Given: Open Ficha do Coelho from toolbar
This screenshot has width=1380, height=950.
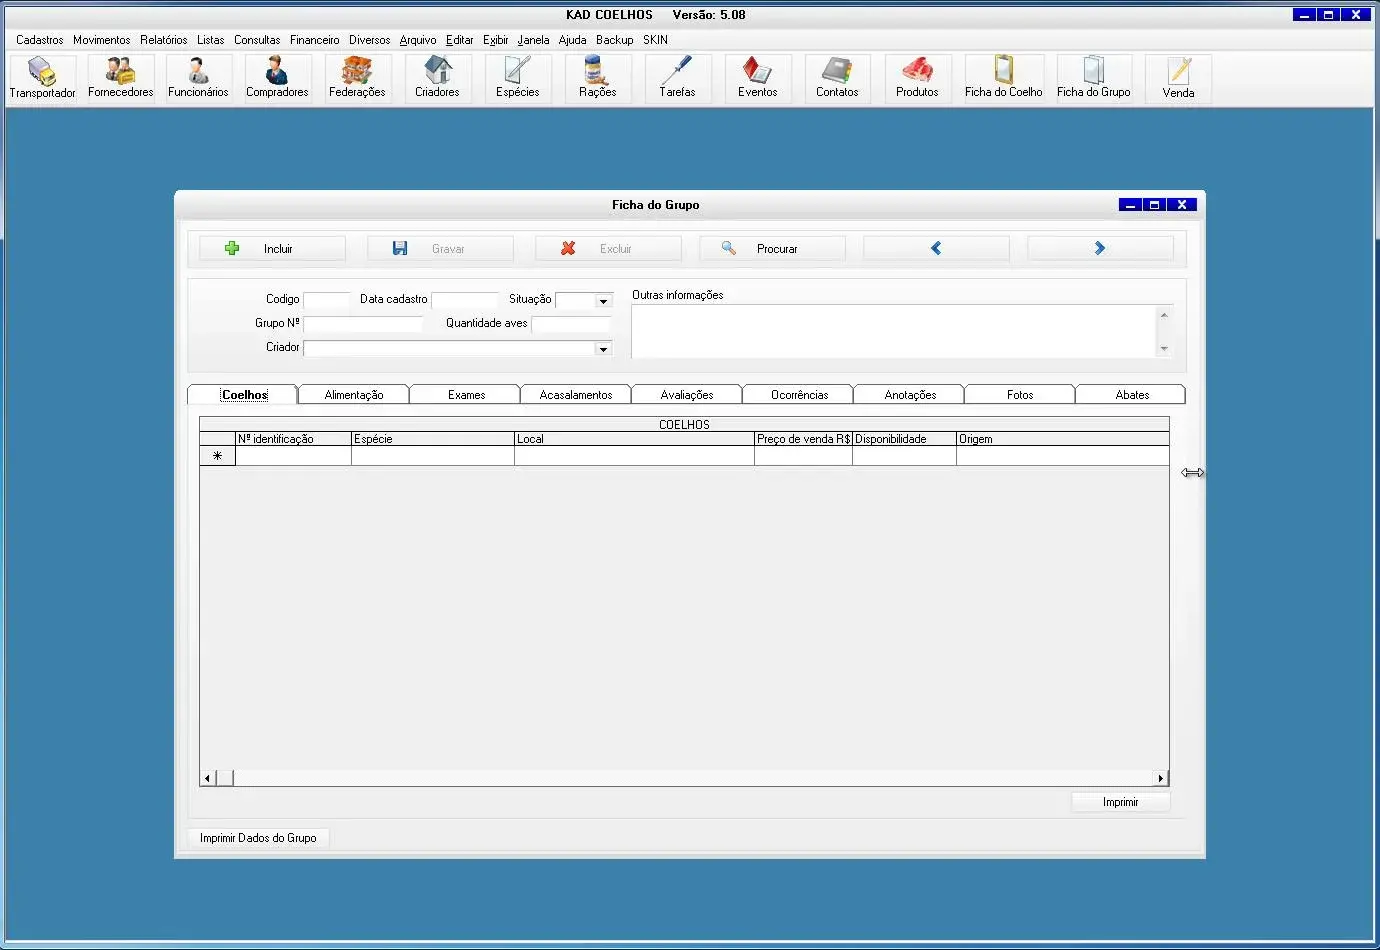Looking at the screenshot, I should 1003,78.
